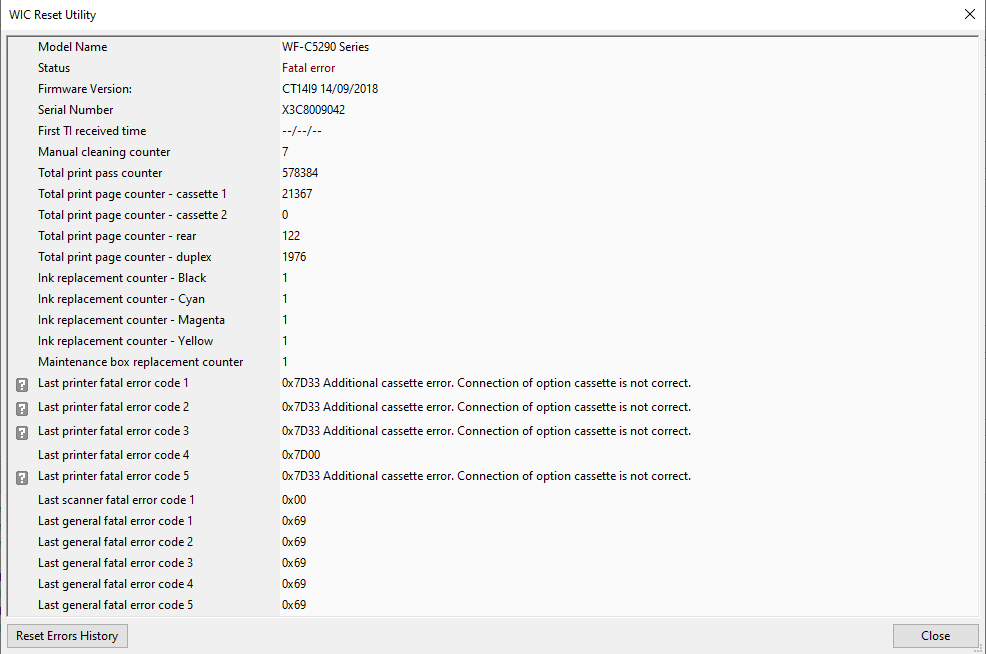Click Last general fatal error code 3 label
The image size is (986, 654).
(115, 563)
